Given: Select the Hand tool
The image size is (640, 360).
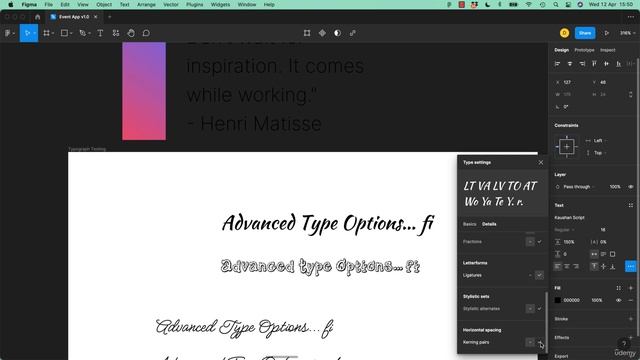Looking at the screenshot, I should click(x=131, y=33).
